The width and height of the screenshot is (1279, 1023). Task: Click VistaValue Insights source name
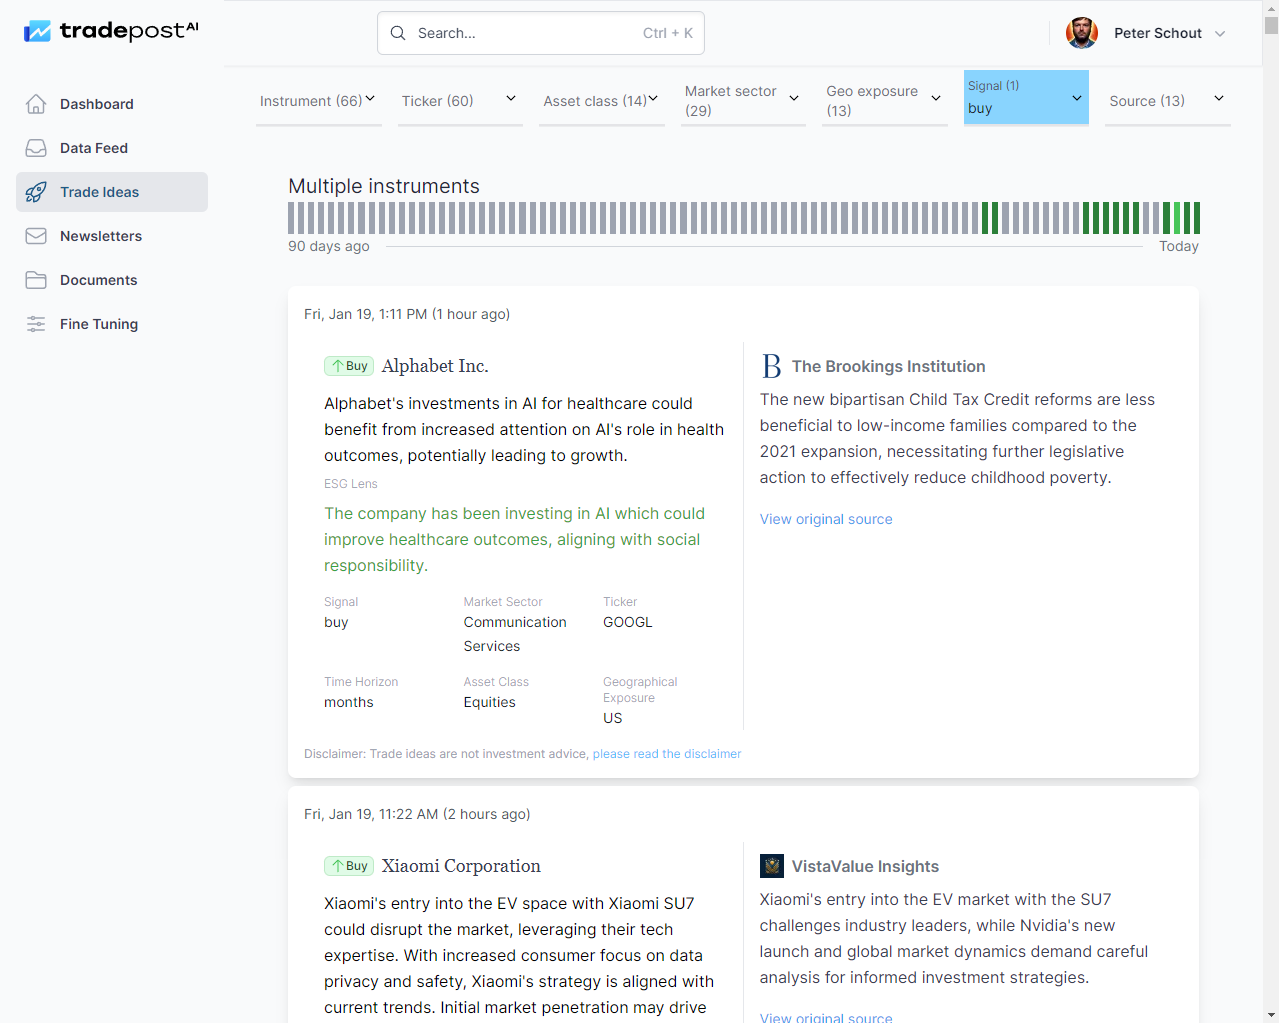tap(866, 866)
